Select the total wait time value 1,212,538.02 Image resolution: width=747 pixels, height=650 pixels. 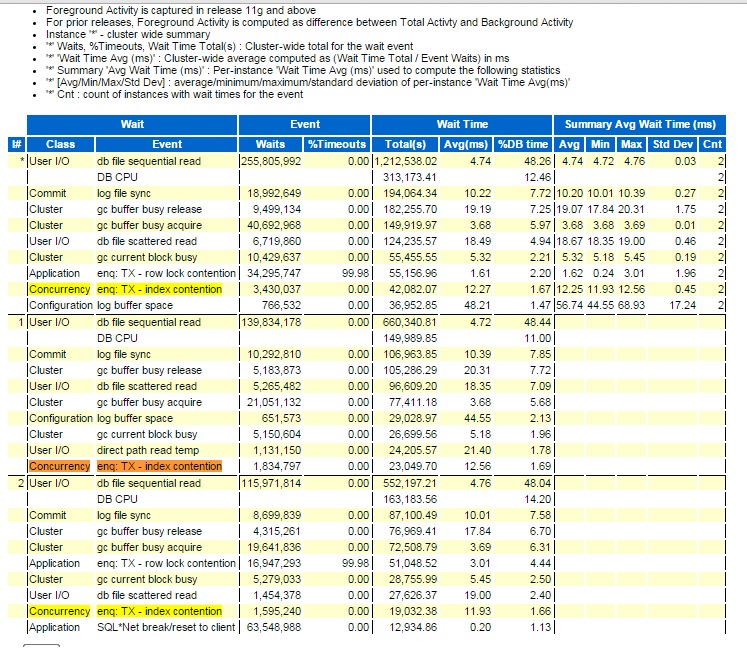[405, 160]
